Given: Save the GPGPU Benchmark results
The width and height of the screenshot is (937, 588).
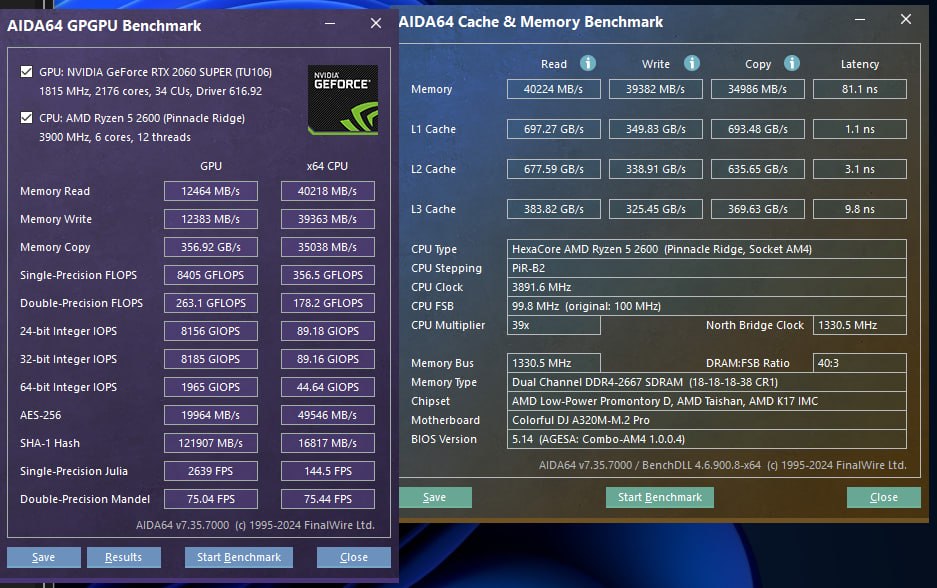Looking at the screenshot, I should (x=44, y=557).
